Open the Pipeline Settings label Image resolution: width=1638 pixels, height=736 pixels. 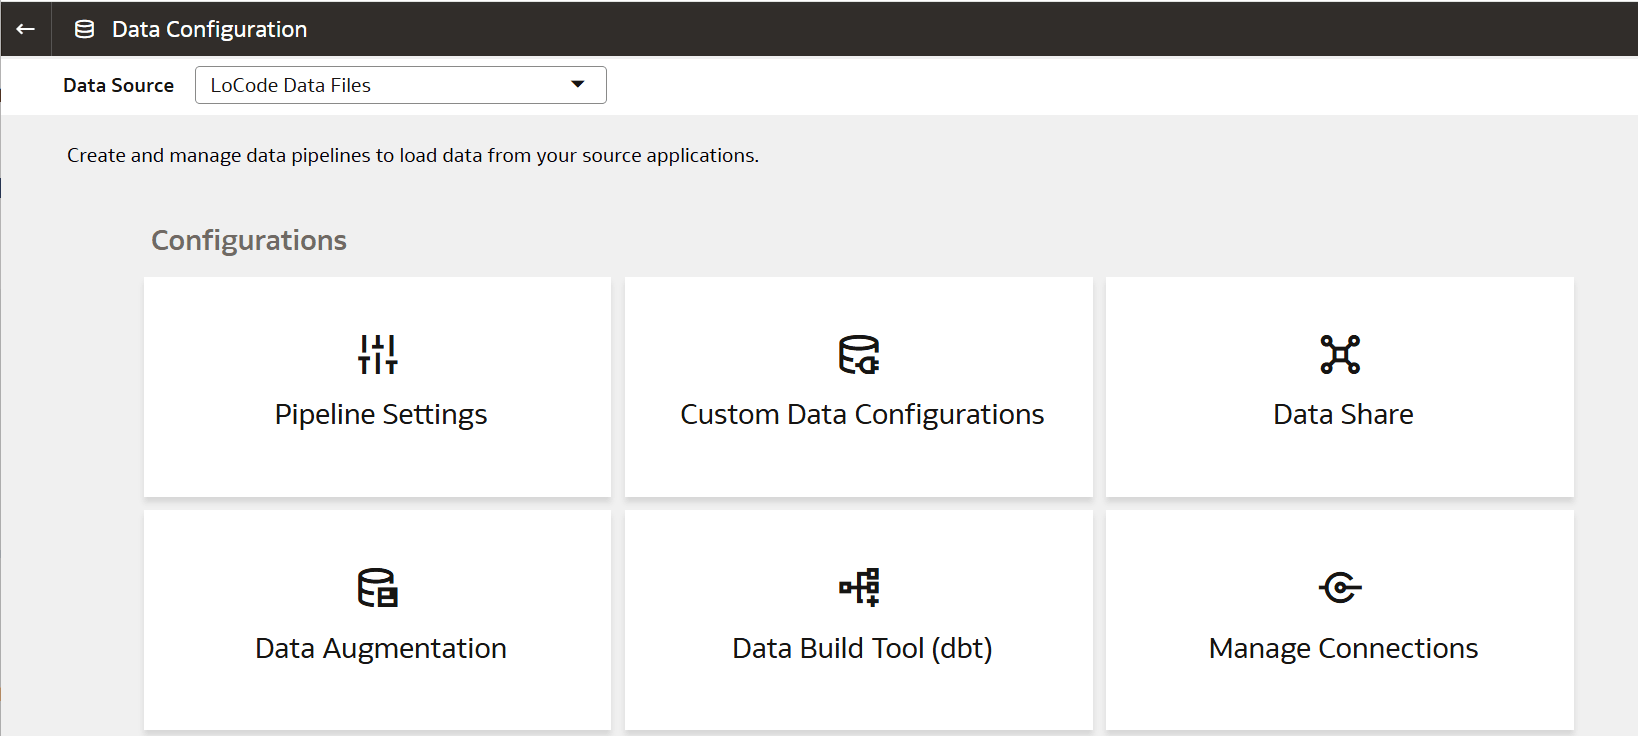(381, 414)
